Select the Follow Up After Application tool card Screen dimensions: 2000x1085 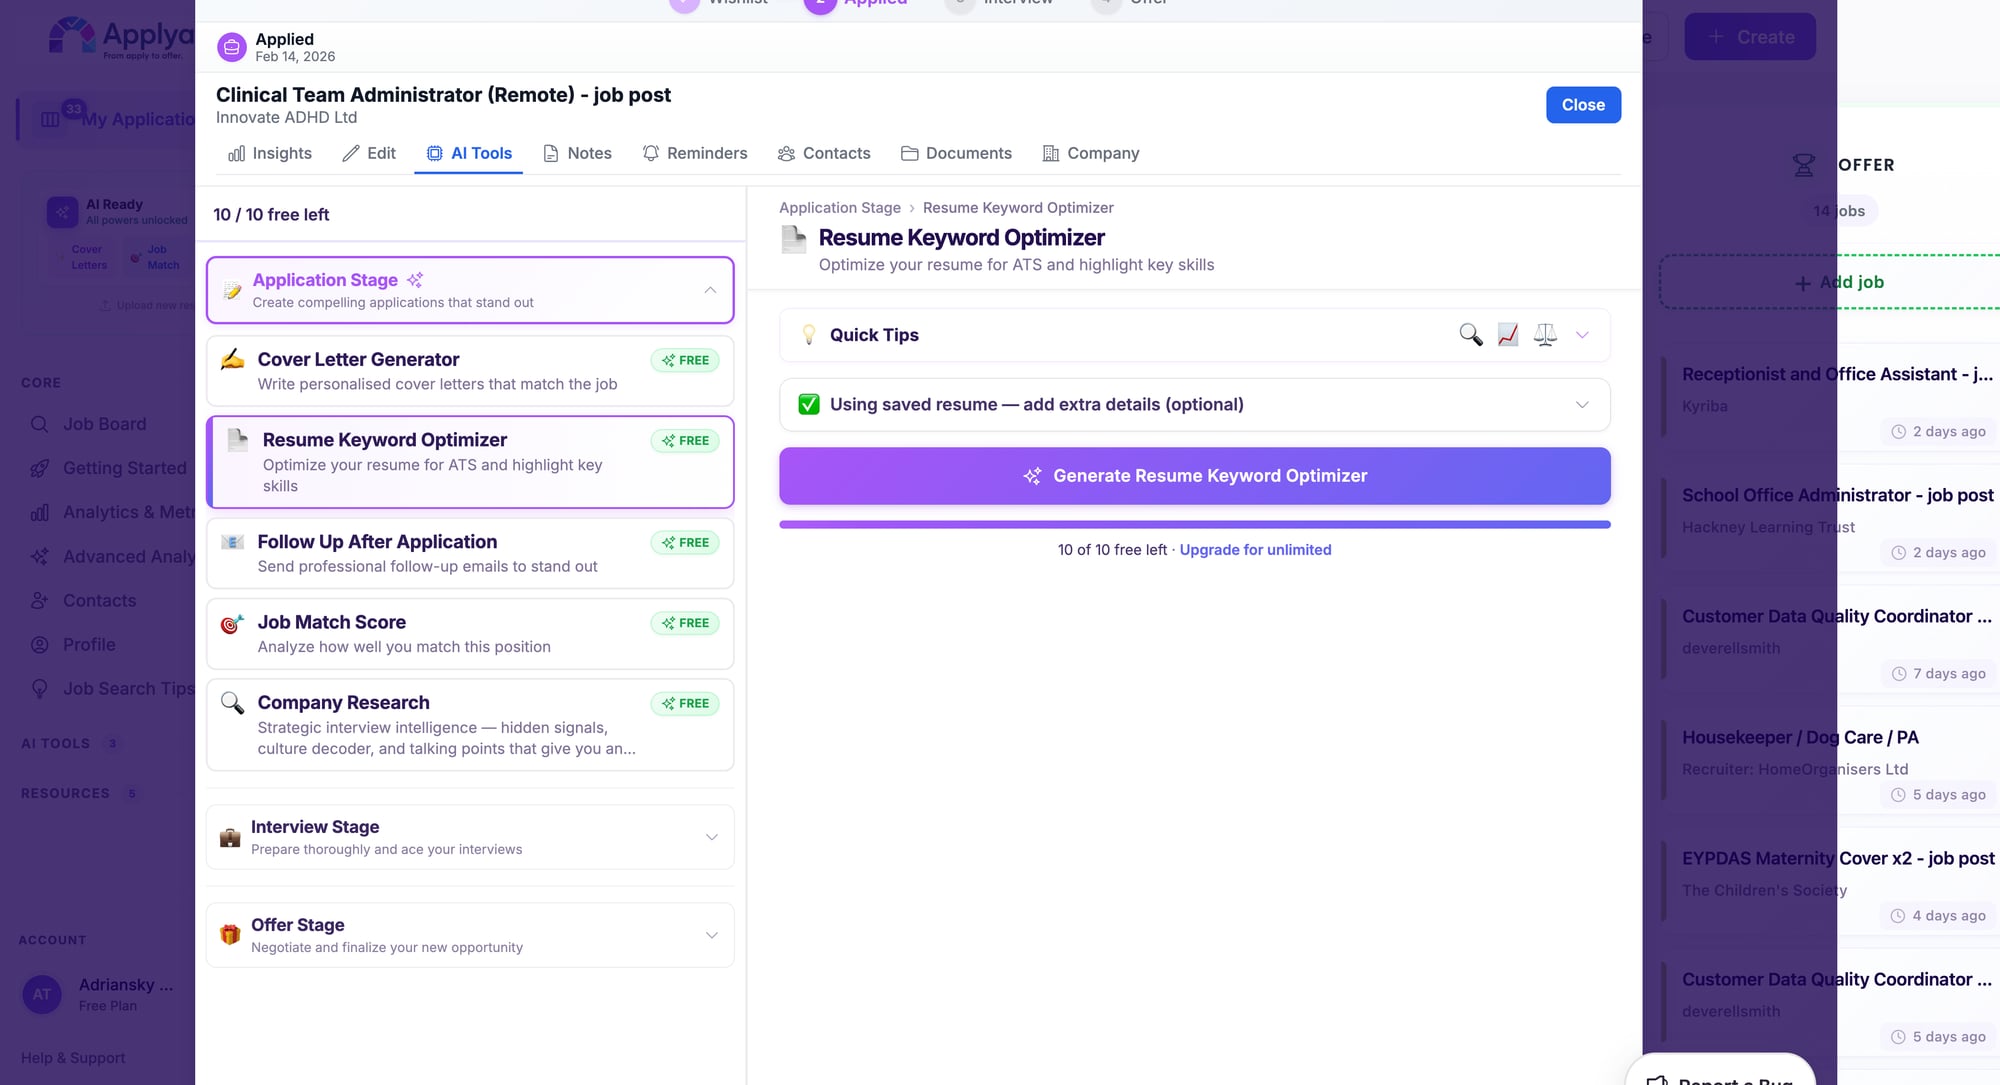click(x=470, y=553)
